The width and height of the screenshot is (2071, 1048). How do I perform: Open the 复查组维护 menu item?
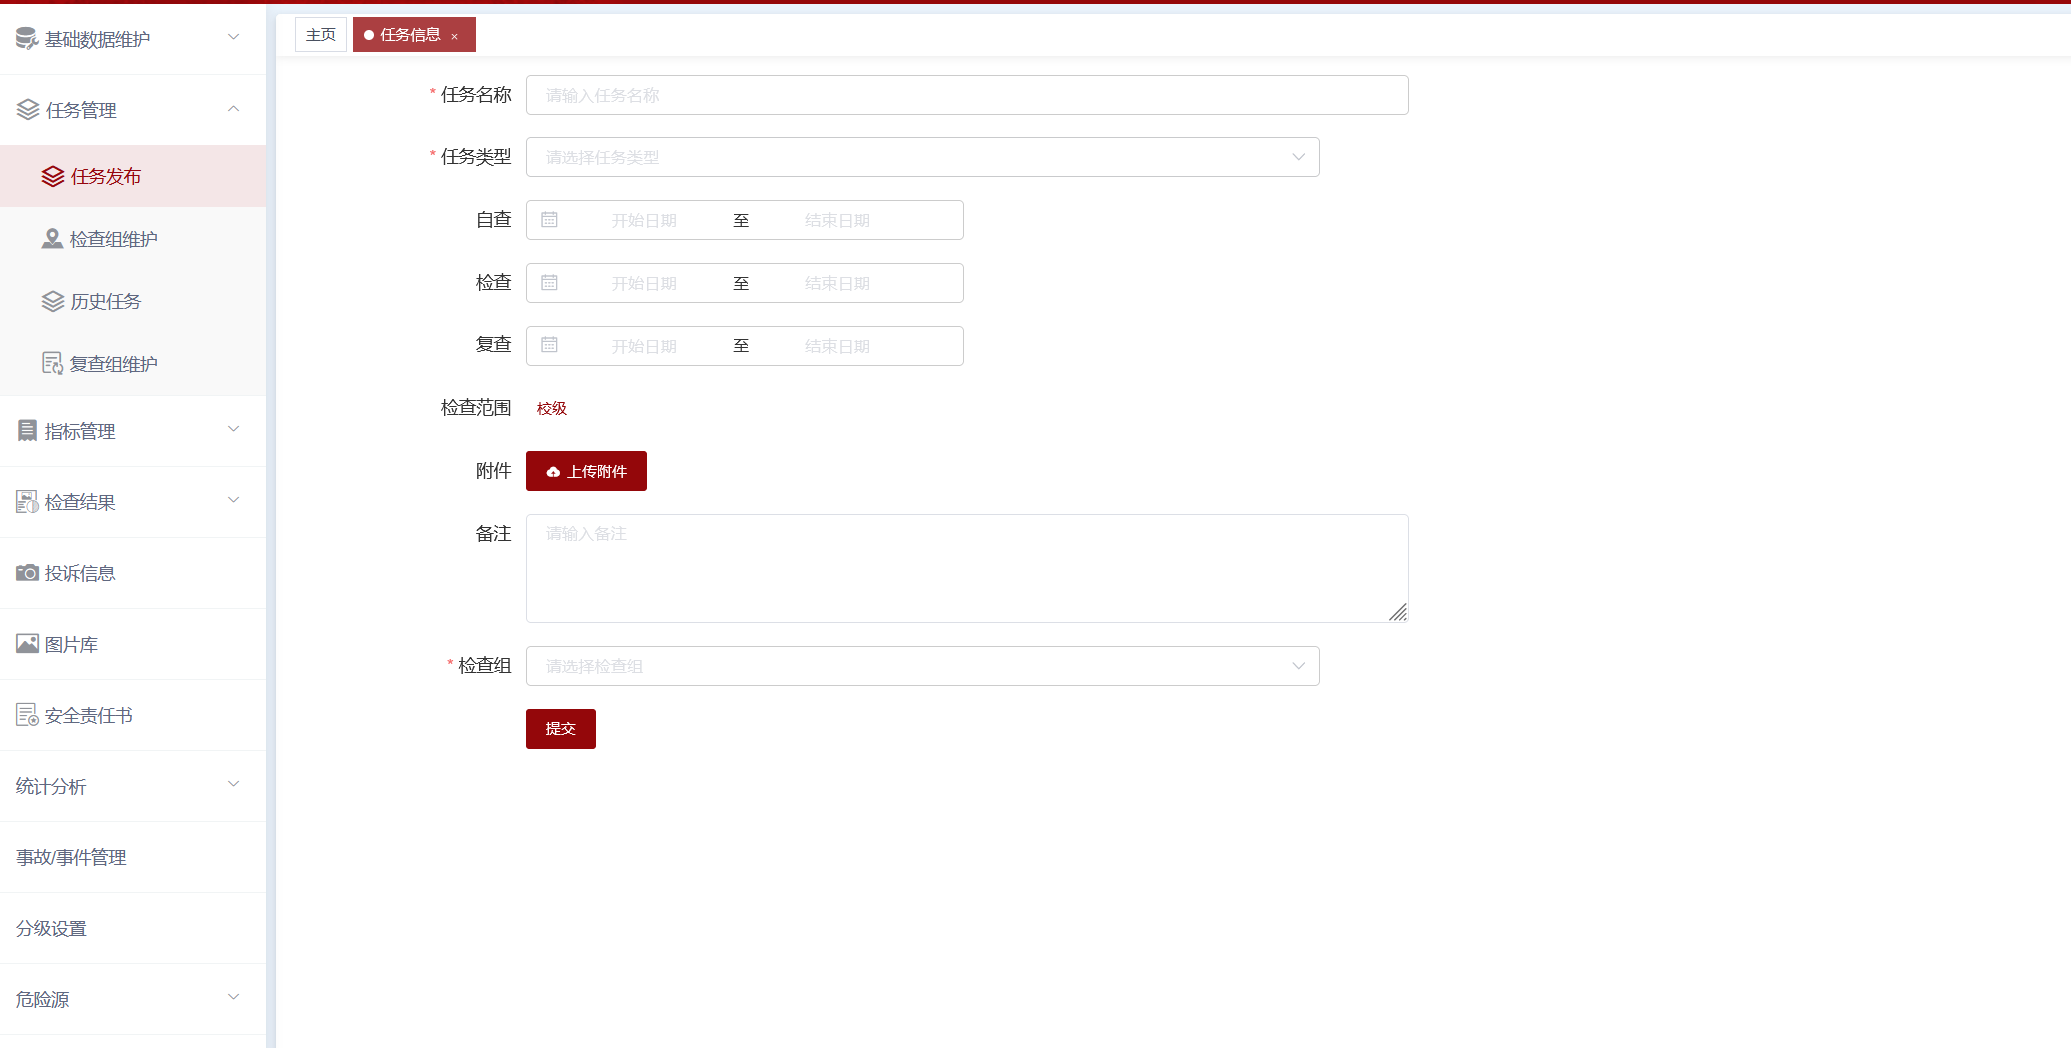[x=133, y=364]
